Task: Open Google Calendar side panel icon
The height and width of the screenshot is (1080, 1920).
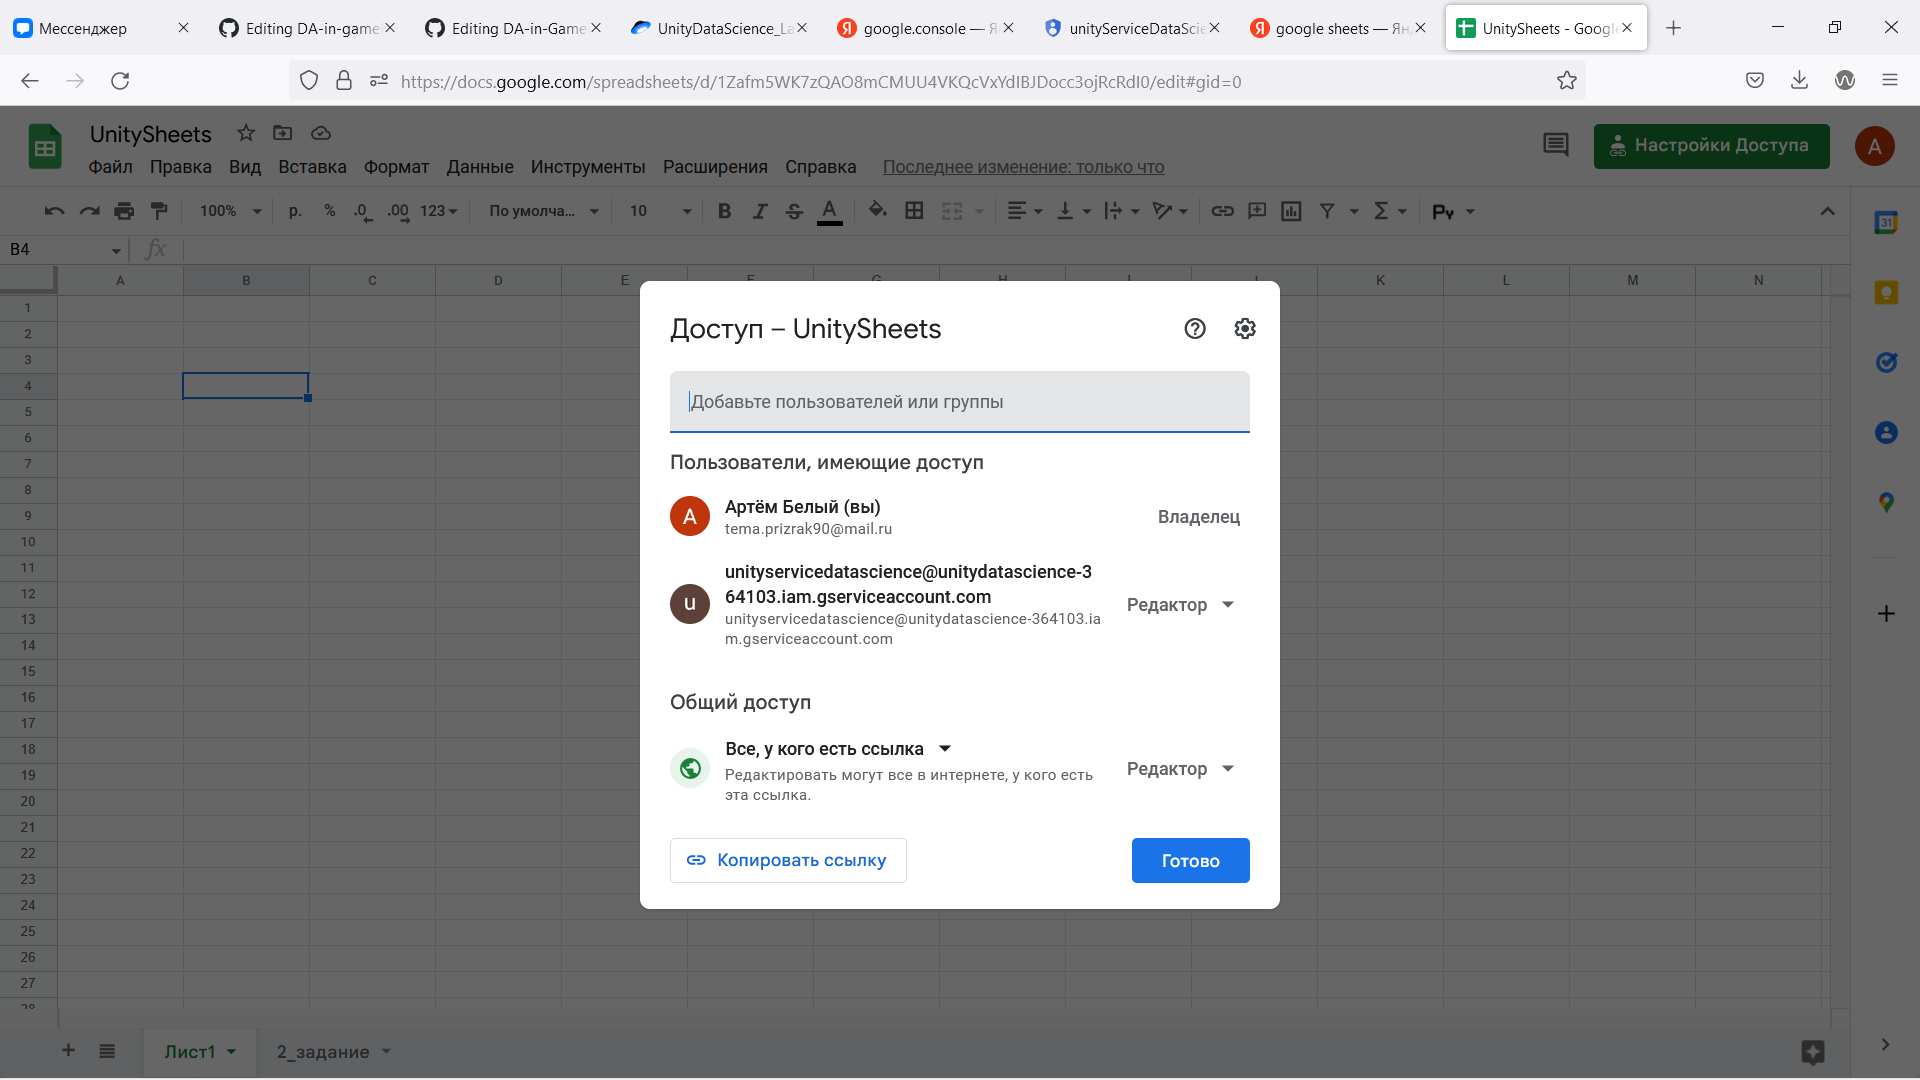Action: [x=1886, y=223]
